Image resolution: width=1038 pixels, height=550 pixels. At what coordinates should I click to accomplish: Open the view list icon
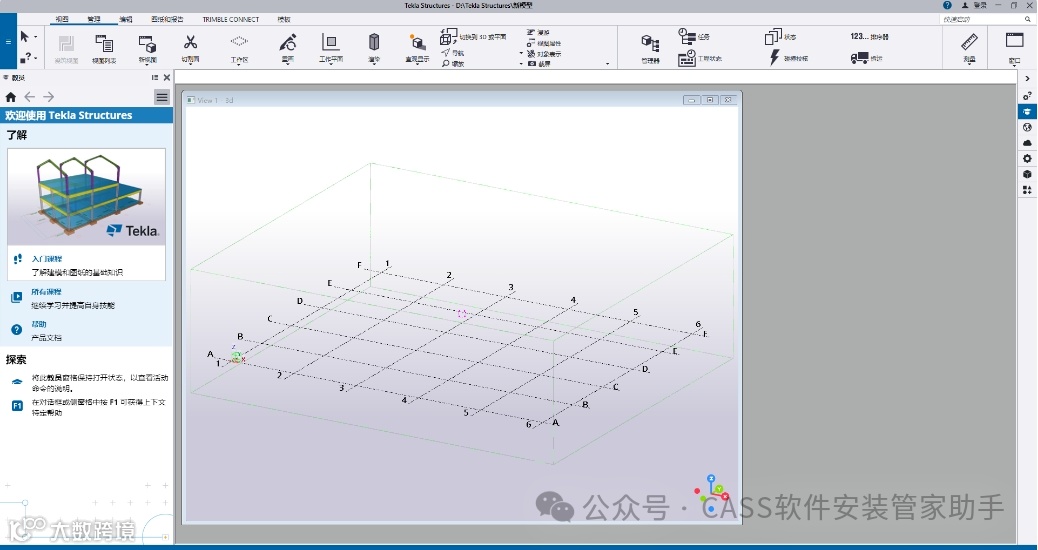[x=104, y=44]
